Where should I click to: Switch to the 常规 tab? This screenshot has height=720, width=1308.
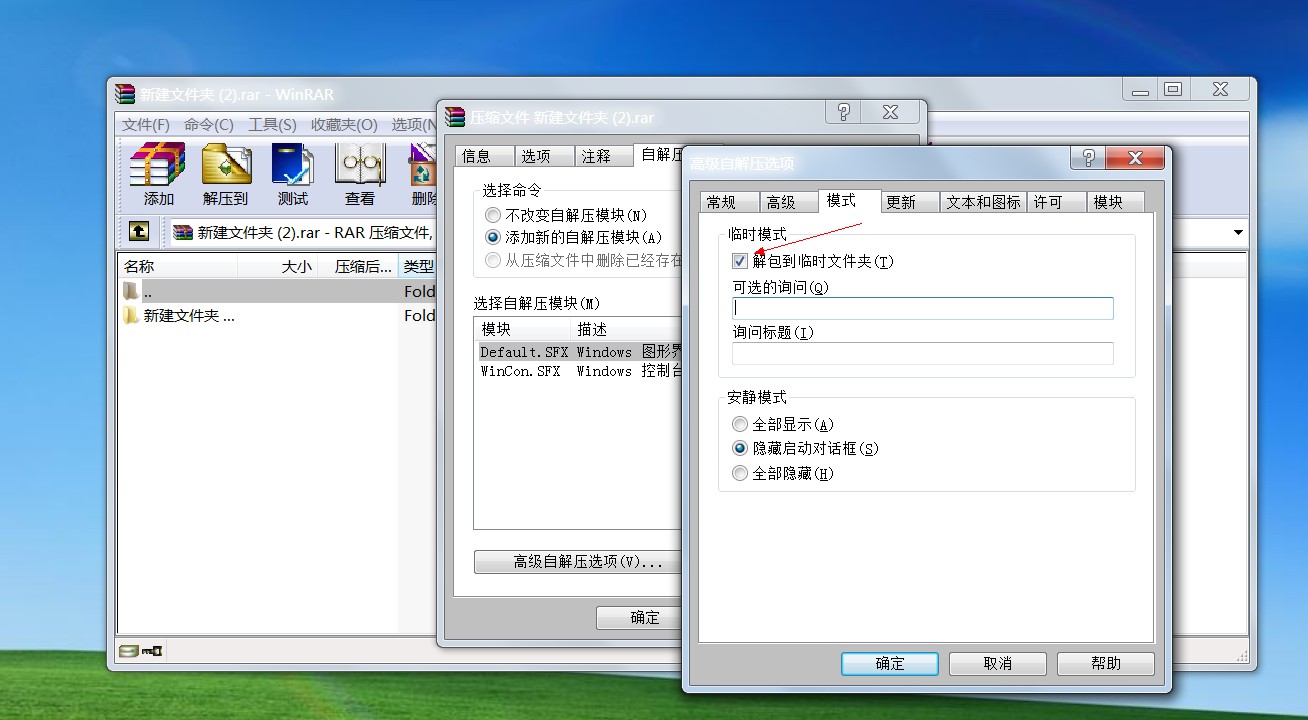point(729,202)
